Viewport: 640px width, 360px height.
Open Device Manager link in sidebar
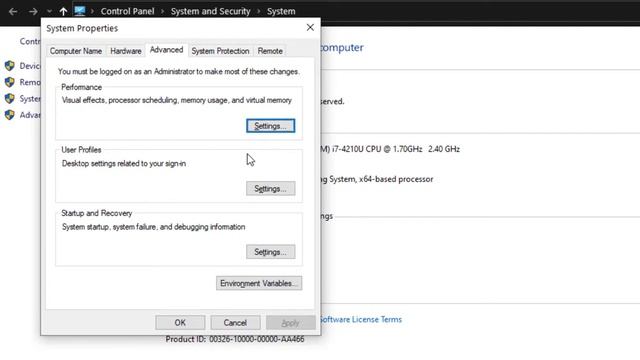click(30, 66)
